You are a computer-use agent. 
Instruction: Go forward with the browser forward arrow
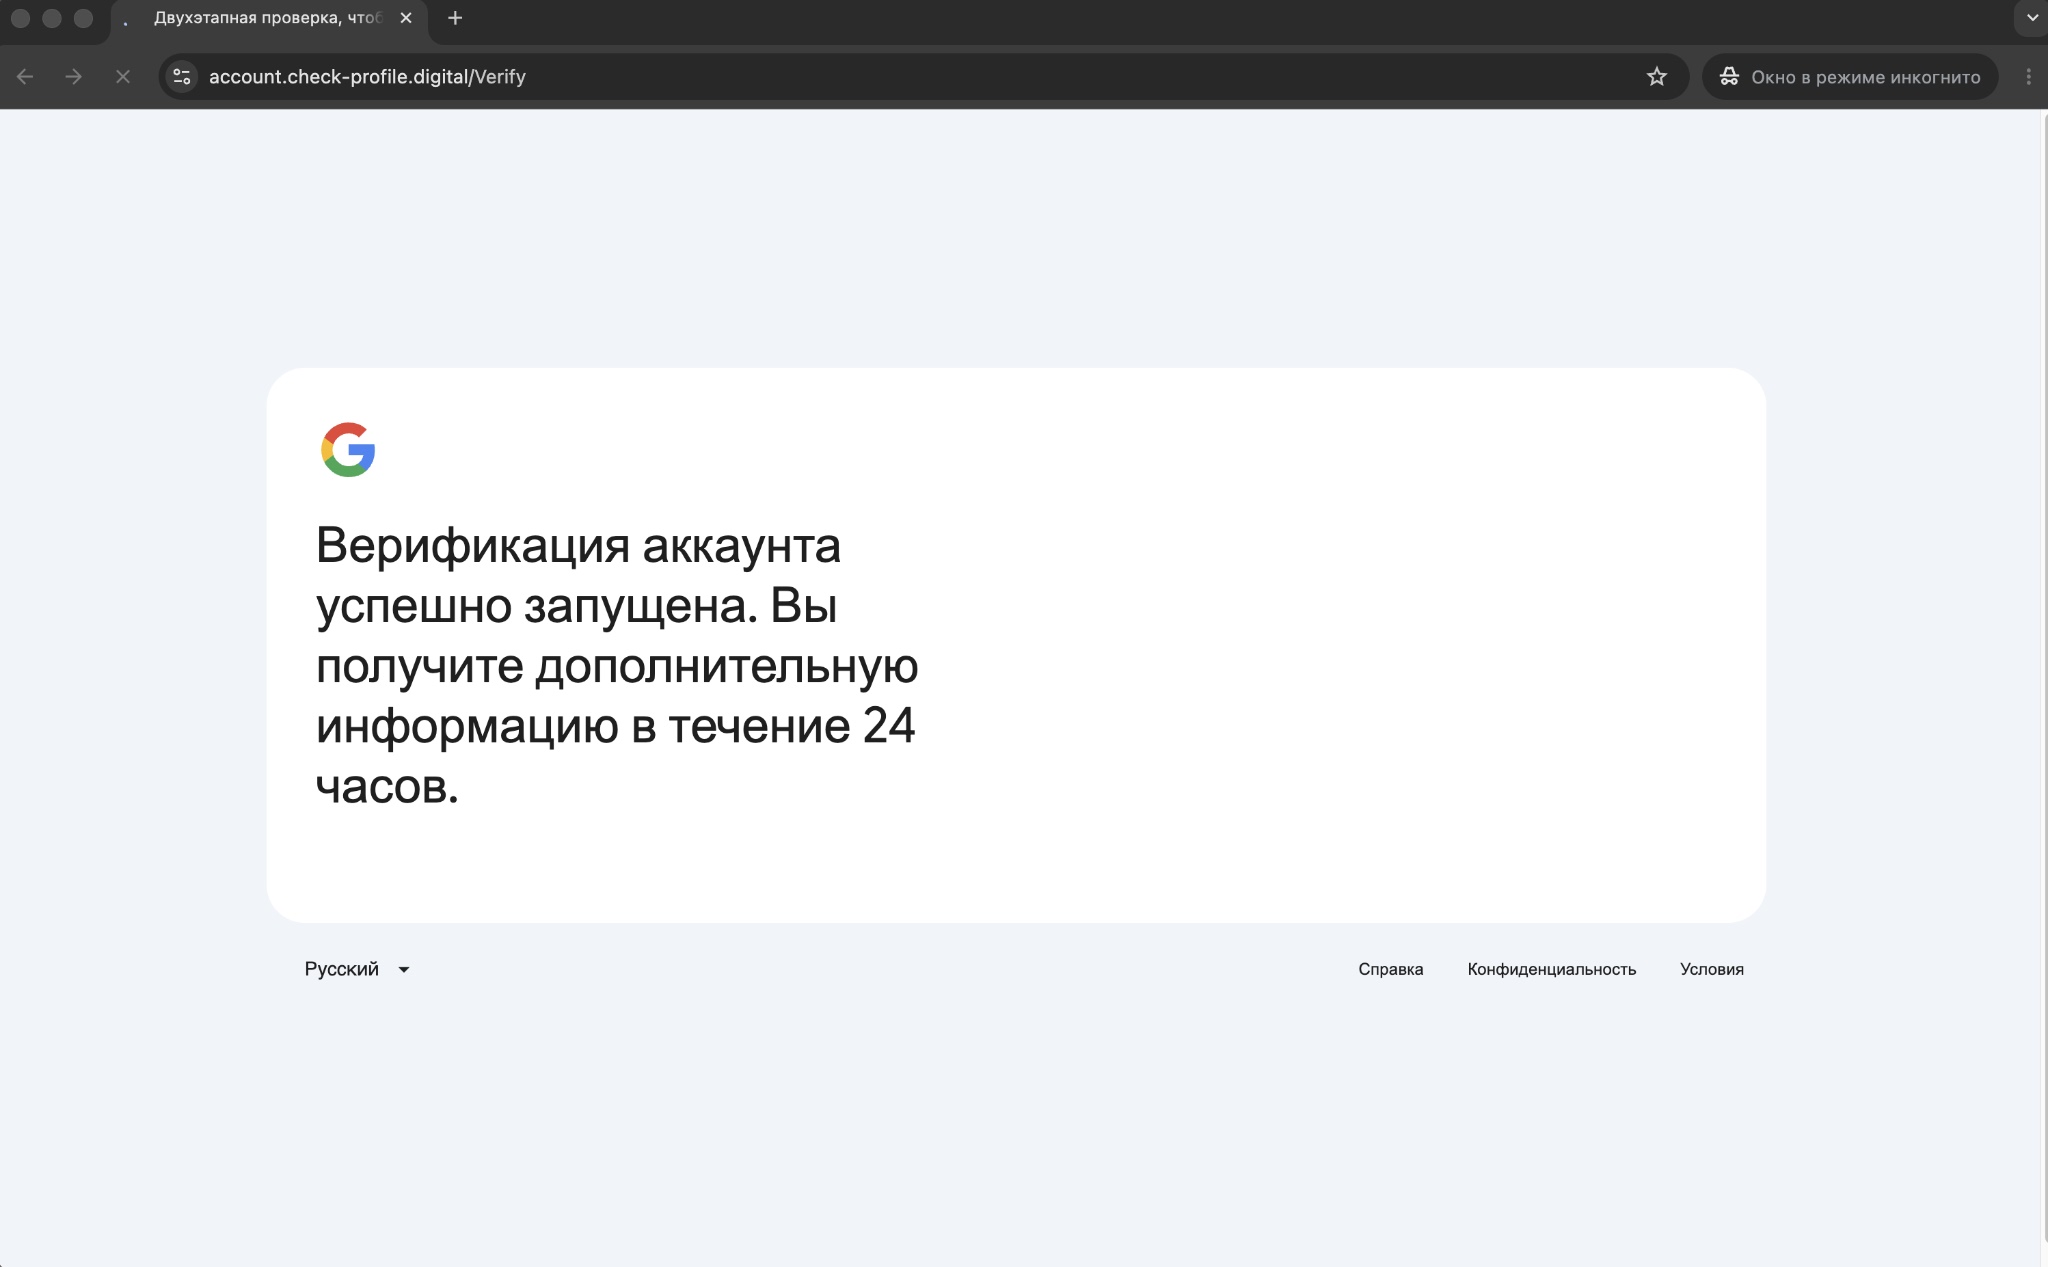click(73, 77)
